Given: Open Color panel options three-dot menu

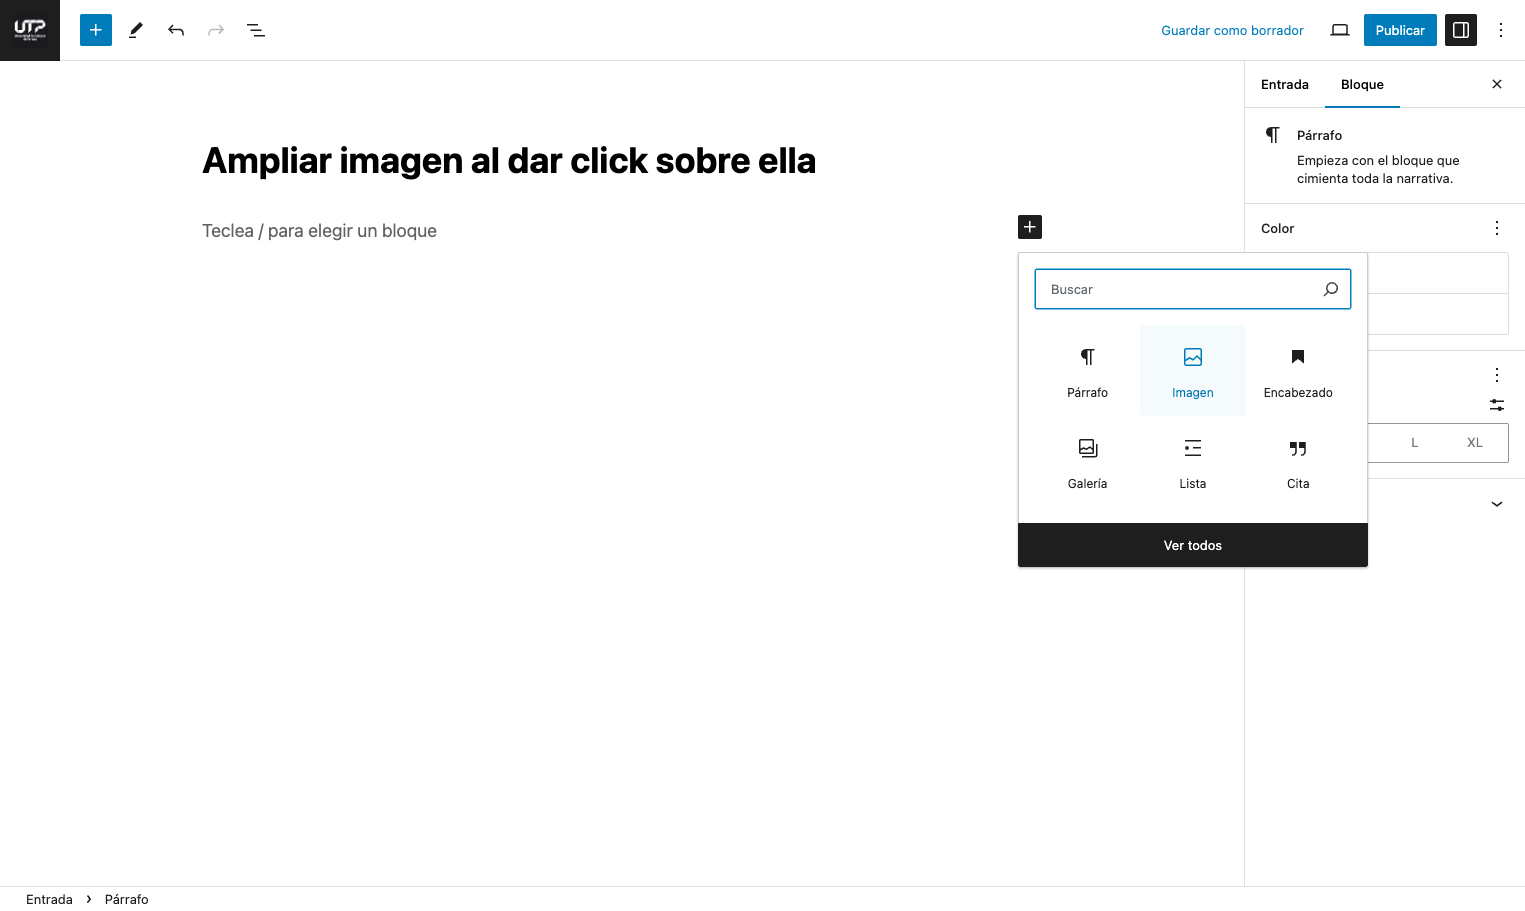Looking at the screenshot, I should (x=1497, y=228).
